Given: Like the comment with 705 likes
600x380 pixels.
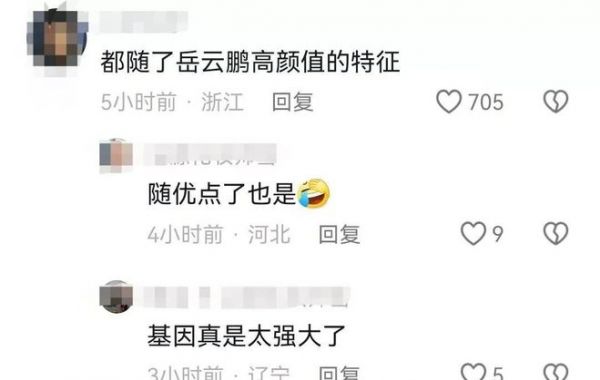Looking at the screenshot, I should [449, 101].
